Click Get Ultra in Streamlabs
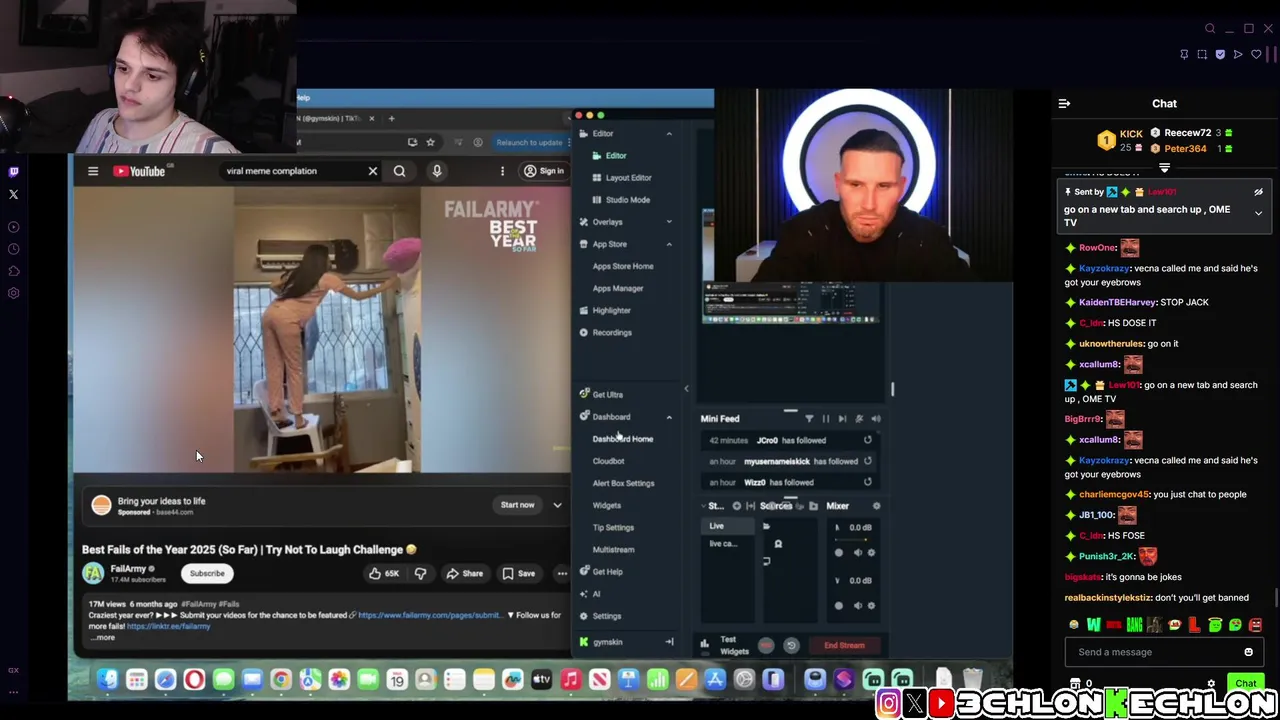Viewport: 1280px width, 720px height. pyautogui.click(x=607, y=395)
